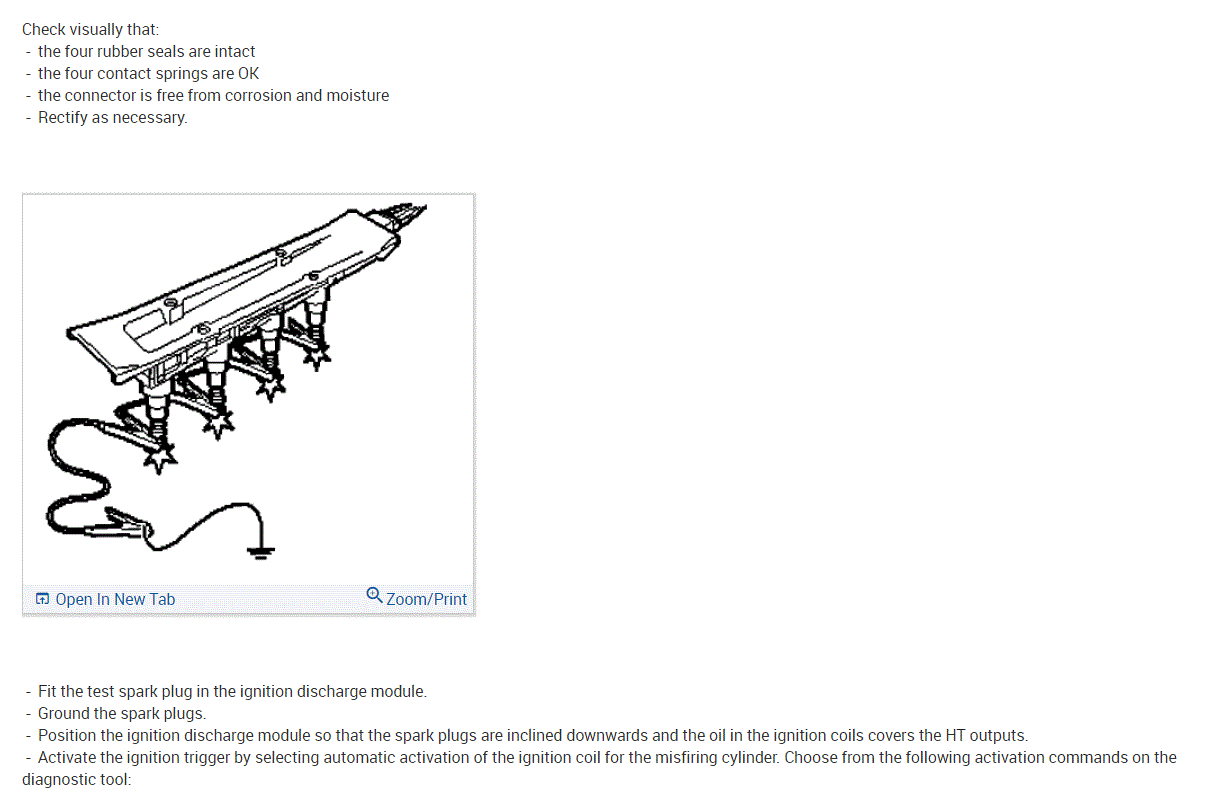Click the ground symbol in the diagram

(x=261, y=548)
